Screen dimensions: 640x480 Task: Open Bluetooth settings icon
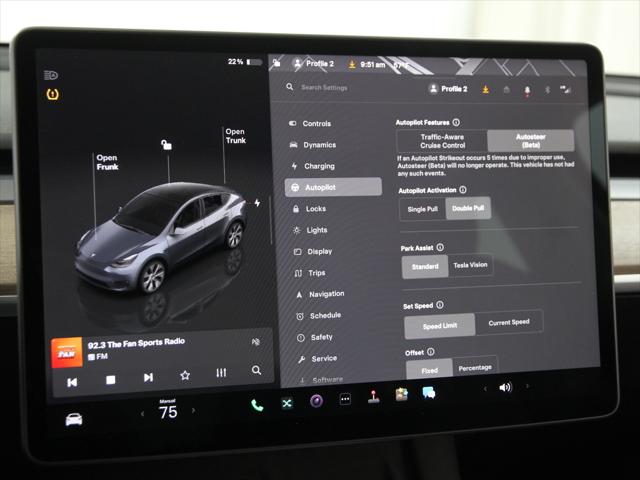point(548,90)
